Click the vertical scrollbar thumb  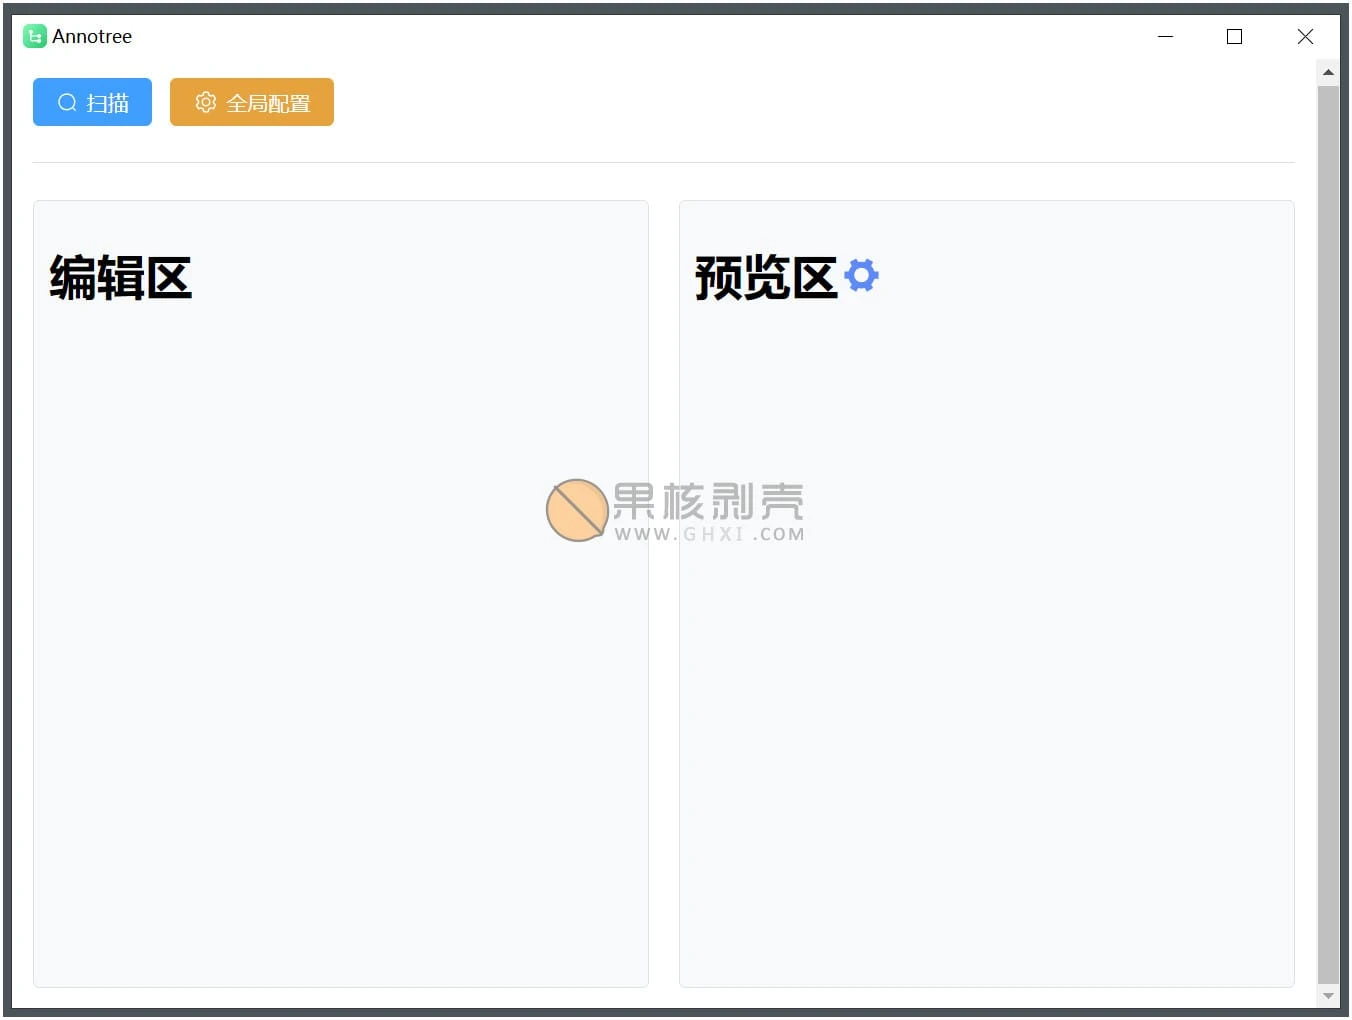1328,530
